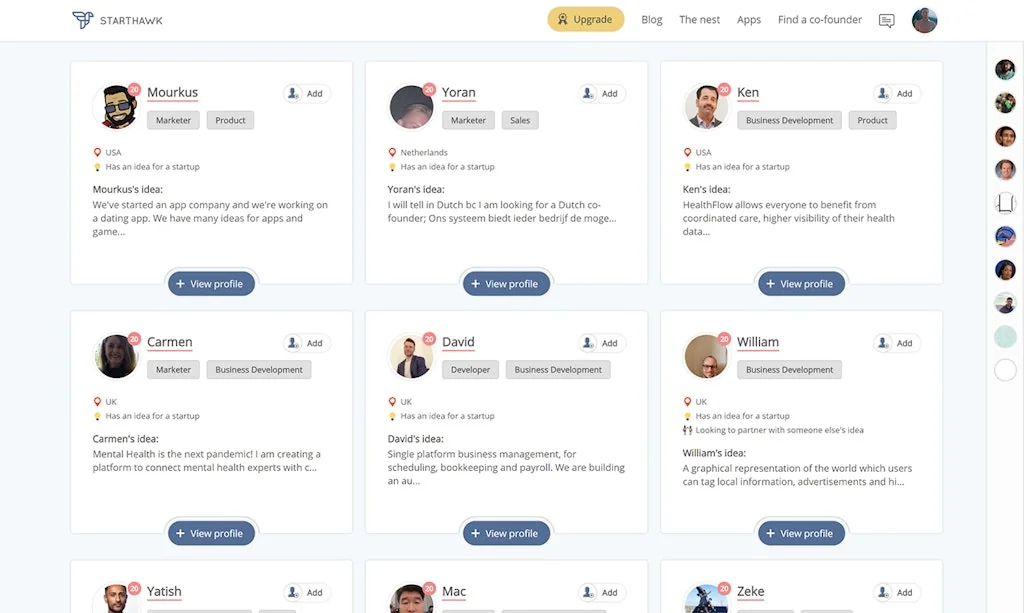The height and width of the screenshot is (613, 1024).
Task: Click the empty white circle in sidebar
Action: (x=1005, y=370)
